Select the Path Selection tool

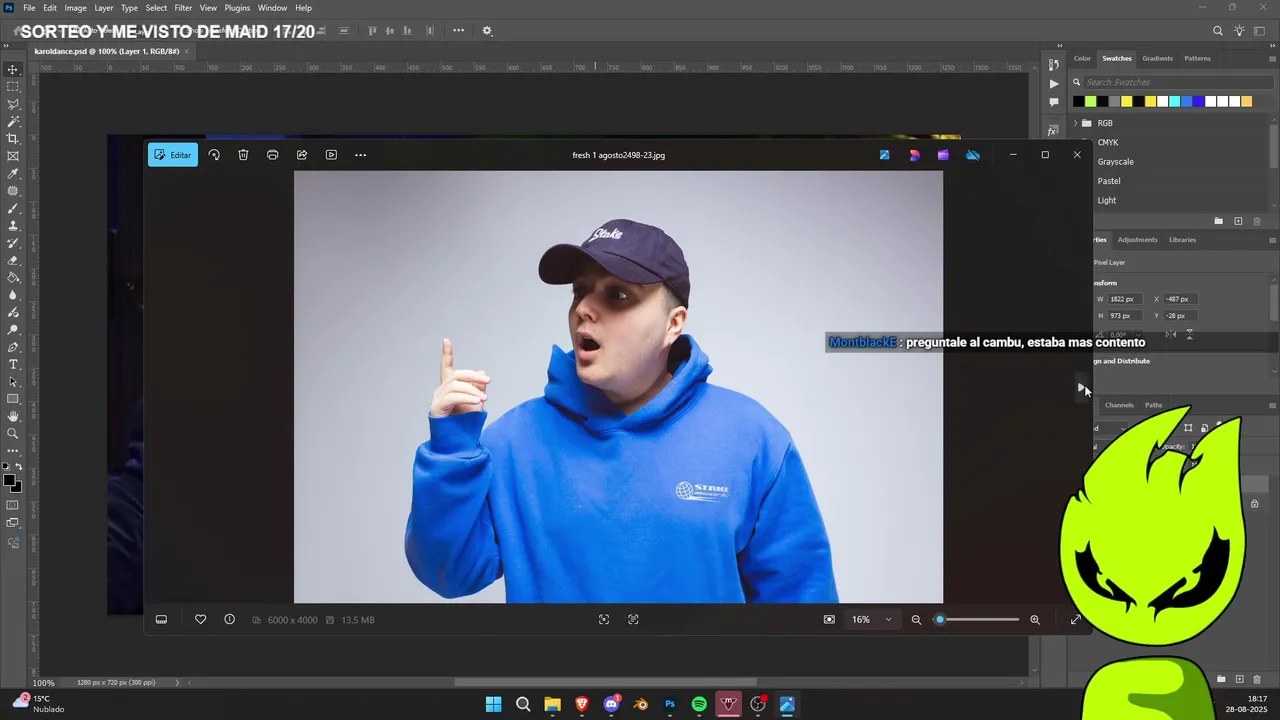click(13, 382)
